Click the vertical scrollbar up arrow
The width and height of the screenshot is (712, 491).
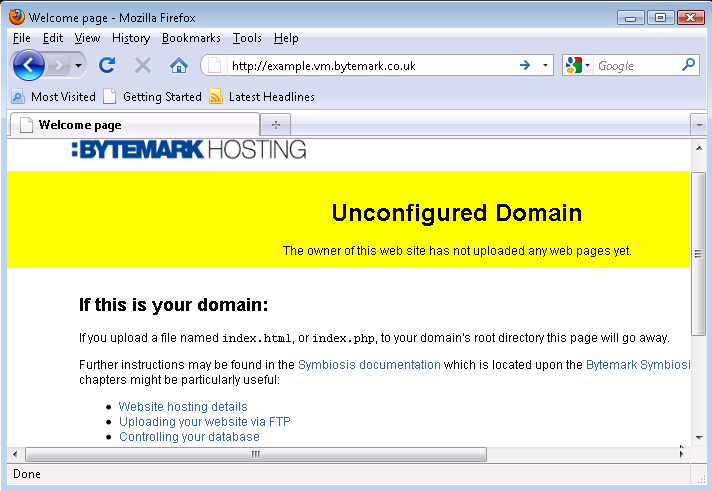[699, 148]
